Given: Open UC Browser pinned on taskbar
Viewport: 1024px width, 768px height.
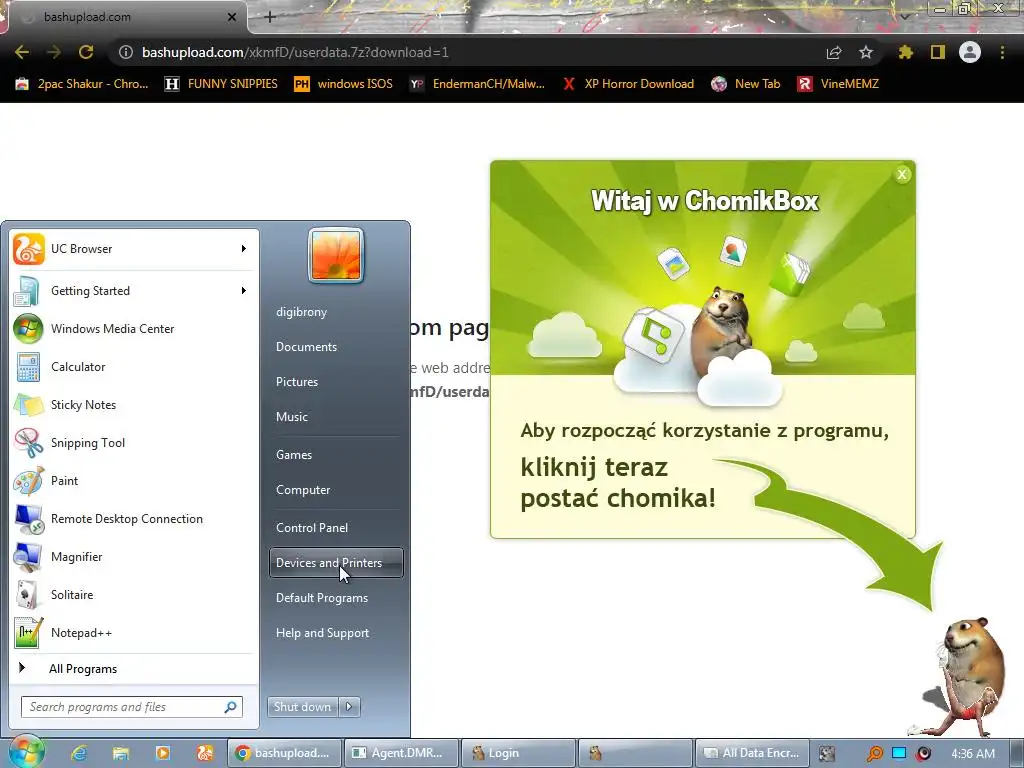Looking at the screenshot, I should 204,753.
